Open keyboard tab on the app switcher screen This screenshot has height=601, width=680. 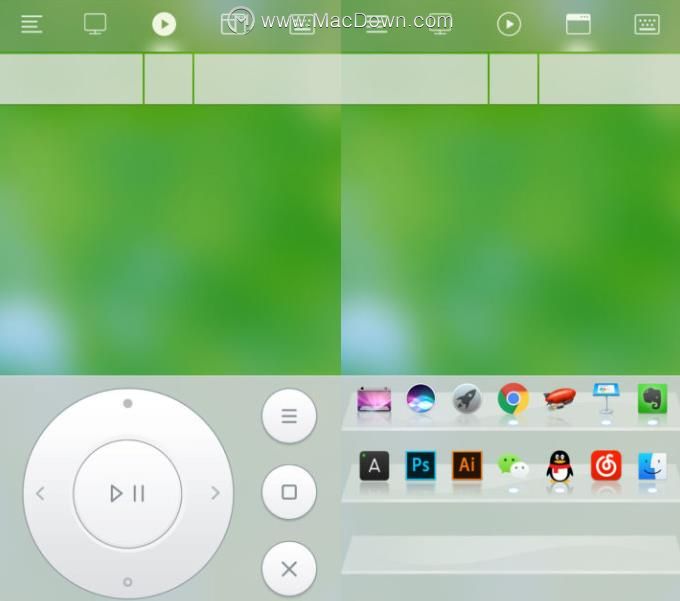[647, 24]
